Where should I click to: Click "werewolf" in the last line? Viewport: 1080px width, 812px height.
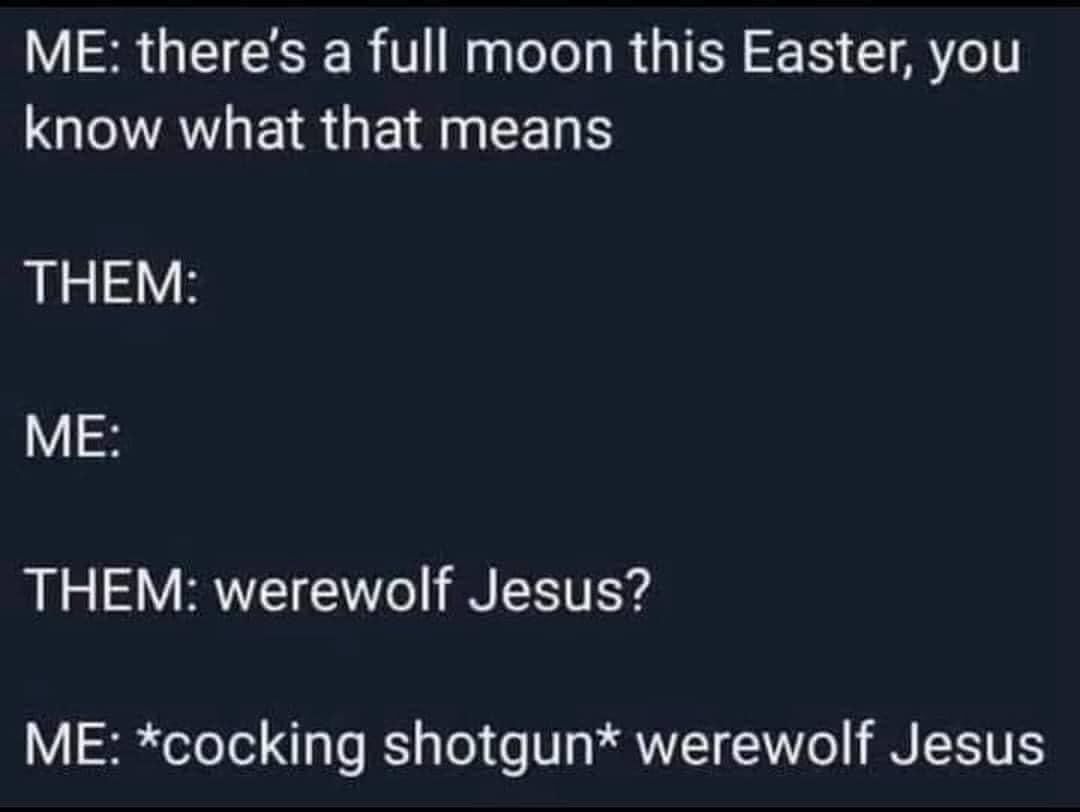(755, 745)
